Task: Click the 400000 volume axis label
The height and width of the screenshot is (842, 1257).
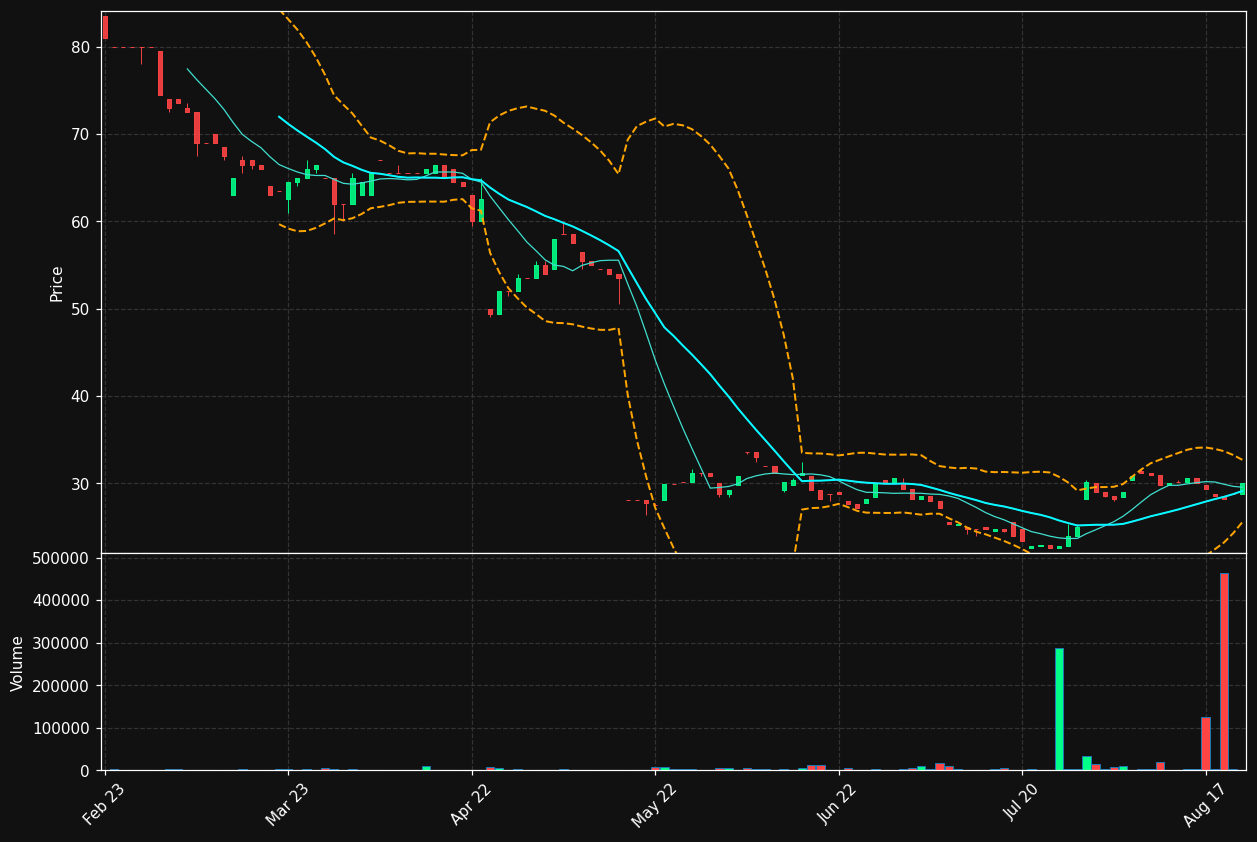Action: pyautogui.click(x=61, y=601)
